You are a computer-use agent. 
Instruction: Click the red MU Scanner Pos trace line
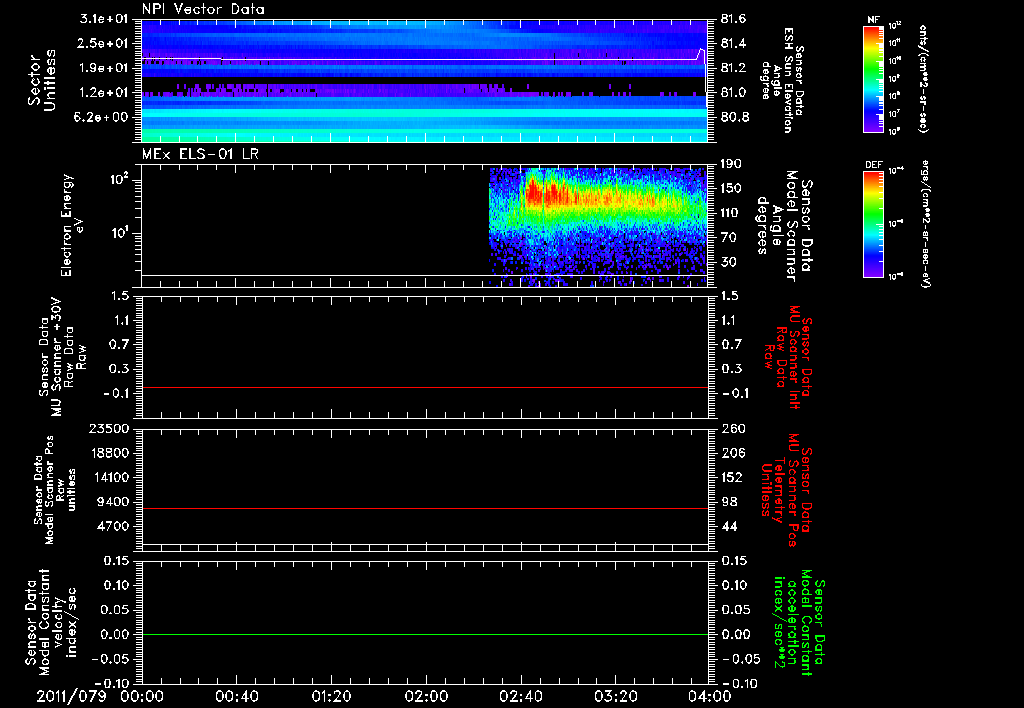425,509
